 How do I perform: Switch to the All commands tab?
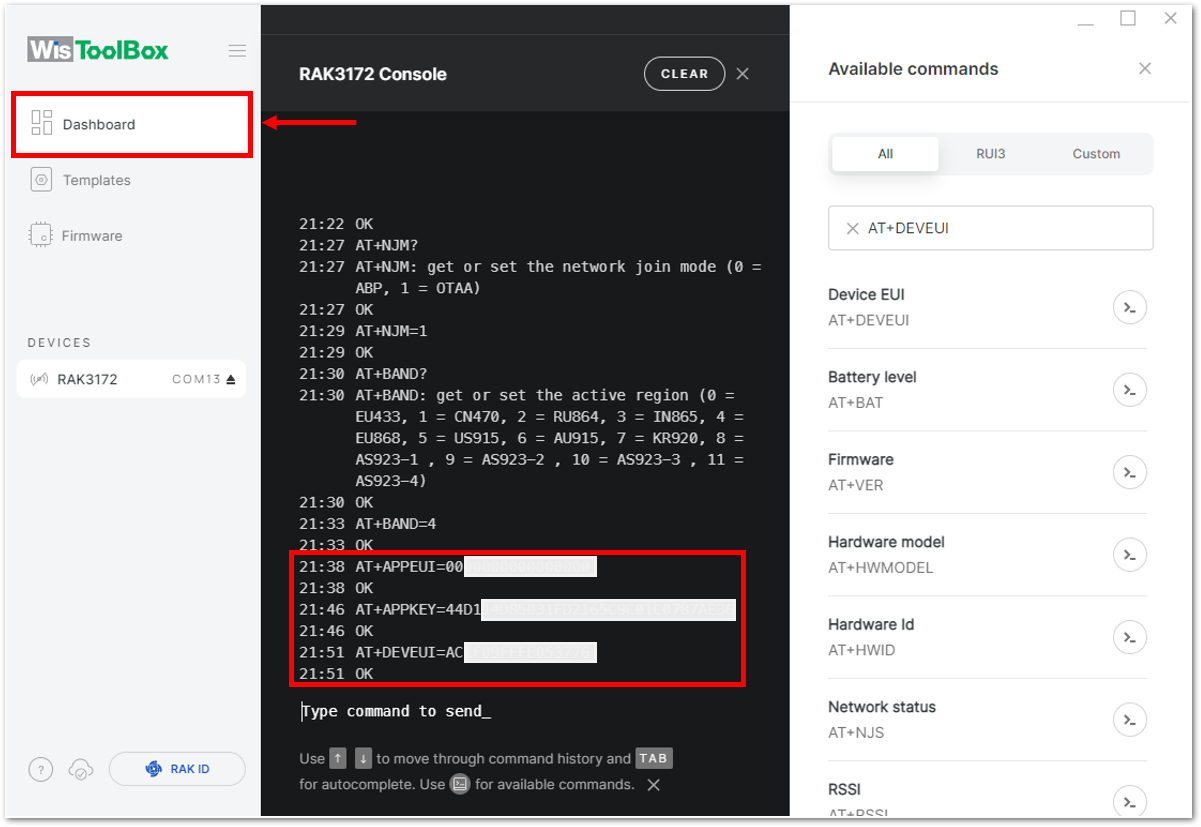click(885, 154)
